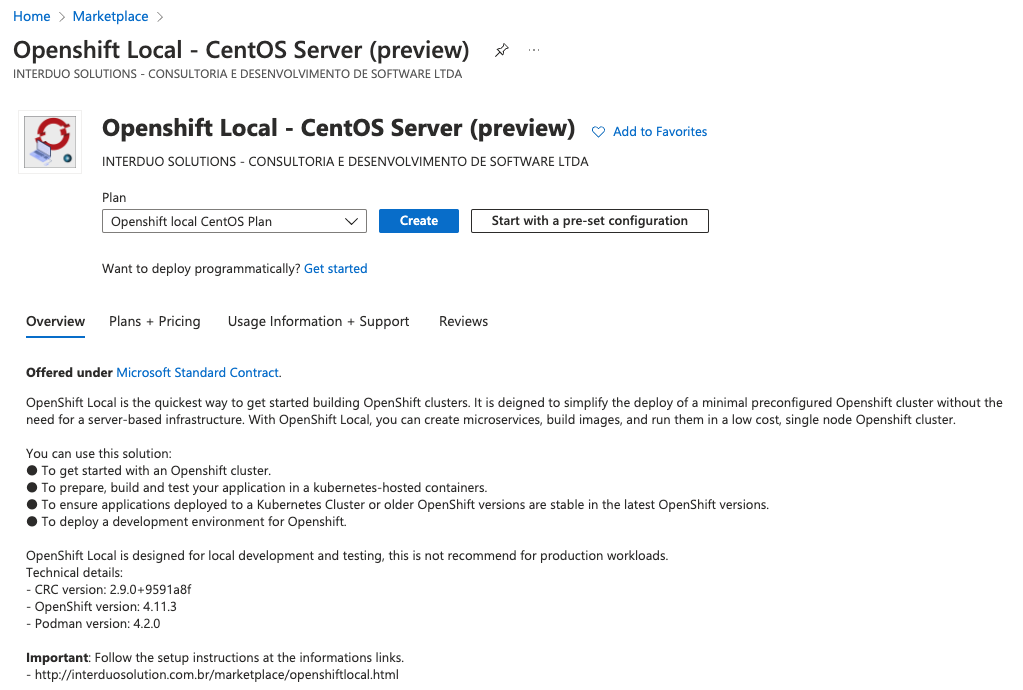The width and height of the screenshot is (1023, 690).
Task: Click the publisher name under the page title
Action: 237,74
